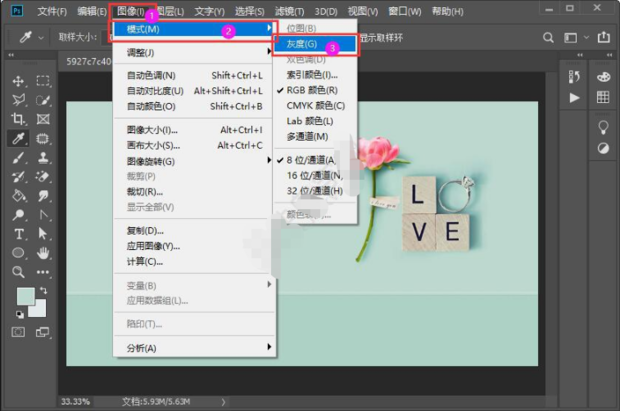Open the three-dots Edit Toolbar button
Image resolution: width=620 pixels, height=411 pixels.
43,272
